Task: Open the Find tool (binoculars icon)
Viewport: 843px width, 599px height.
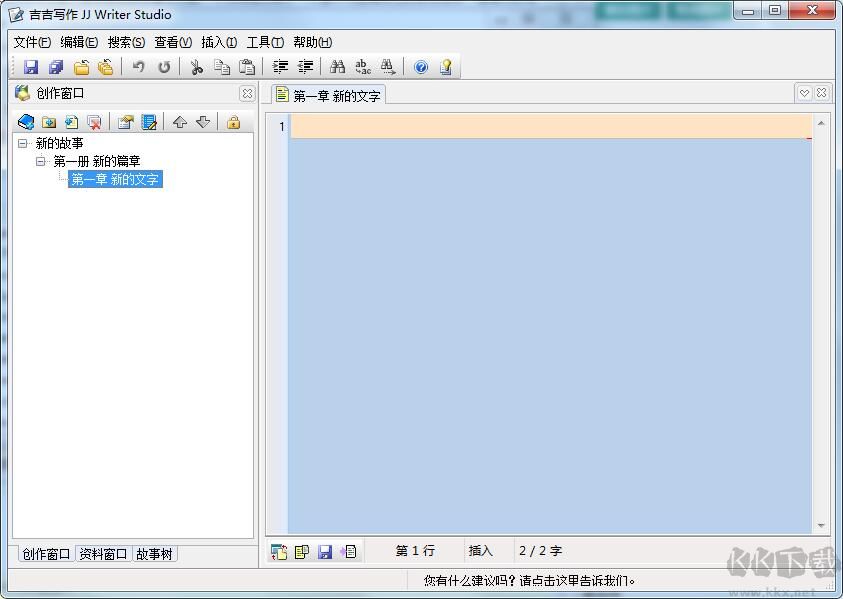Action: click(x=340, y=66)
